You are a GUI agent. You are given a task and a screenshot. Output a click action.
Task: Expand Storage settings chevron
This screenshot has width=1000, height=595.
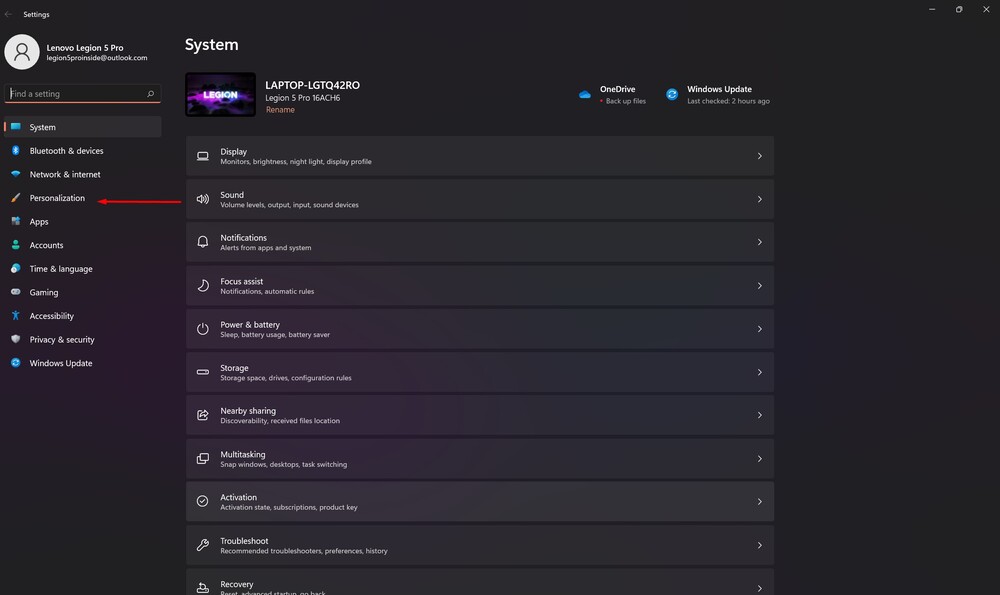tap(760, 372)
